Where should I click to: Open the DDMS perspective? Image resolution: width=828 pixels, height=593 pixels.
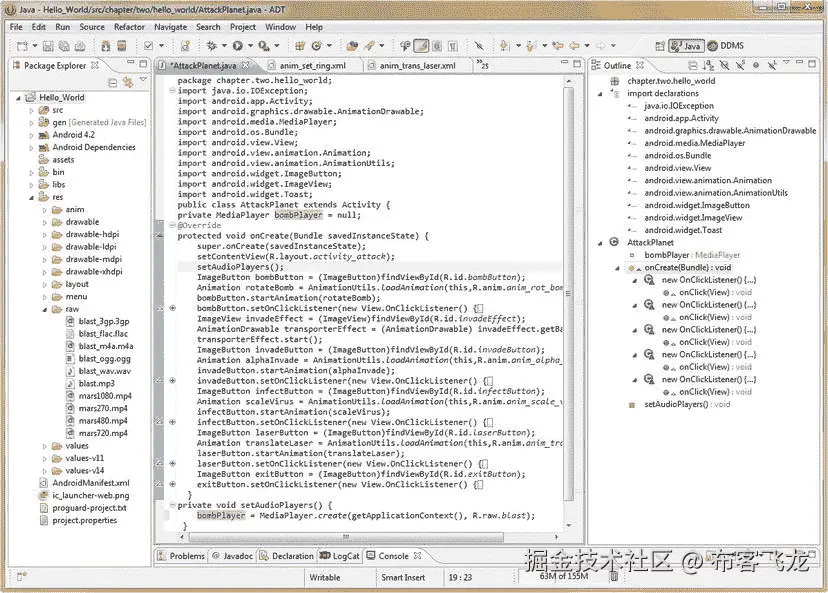725,46
